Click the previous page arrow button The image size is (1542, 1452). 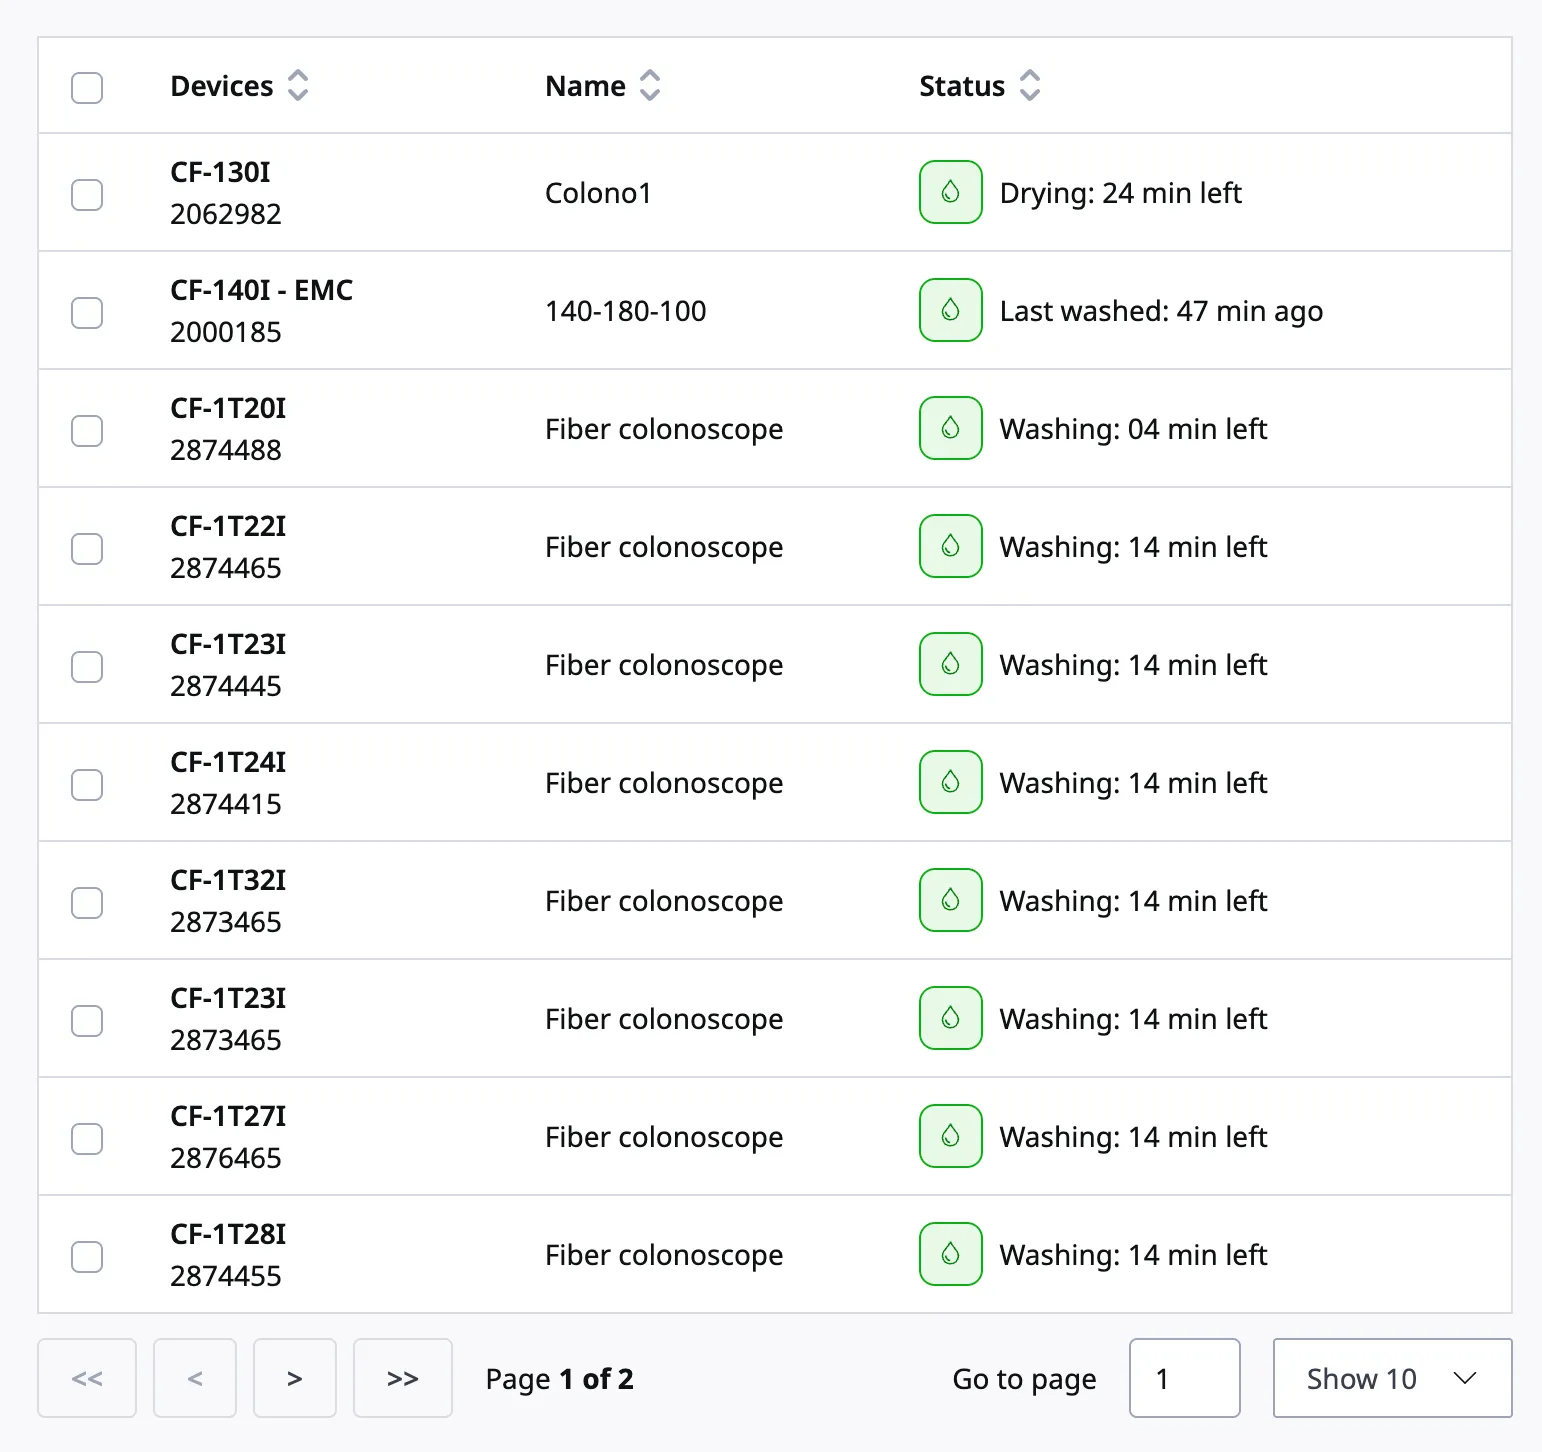click(x=195, y=1378)
